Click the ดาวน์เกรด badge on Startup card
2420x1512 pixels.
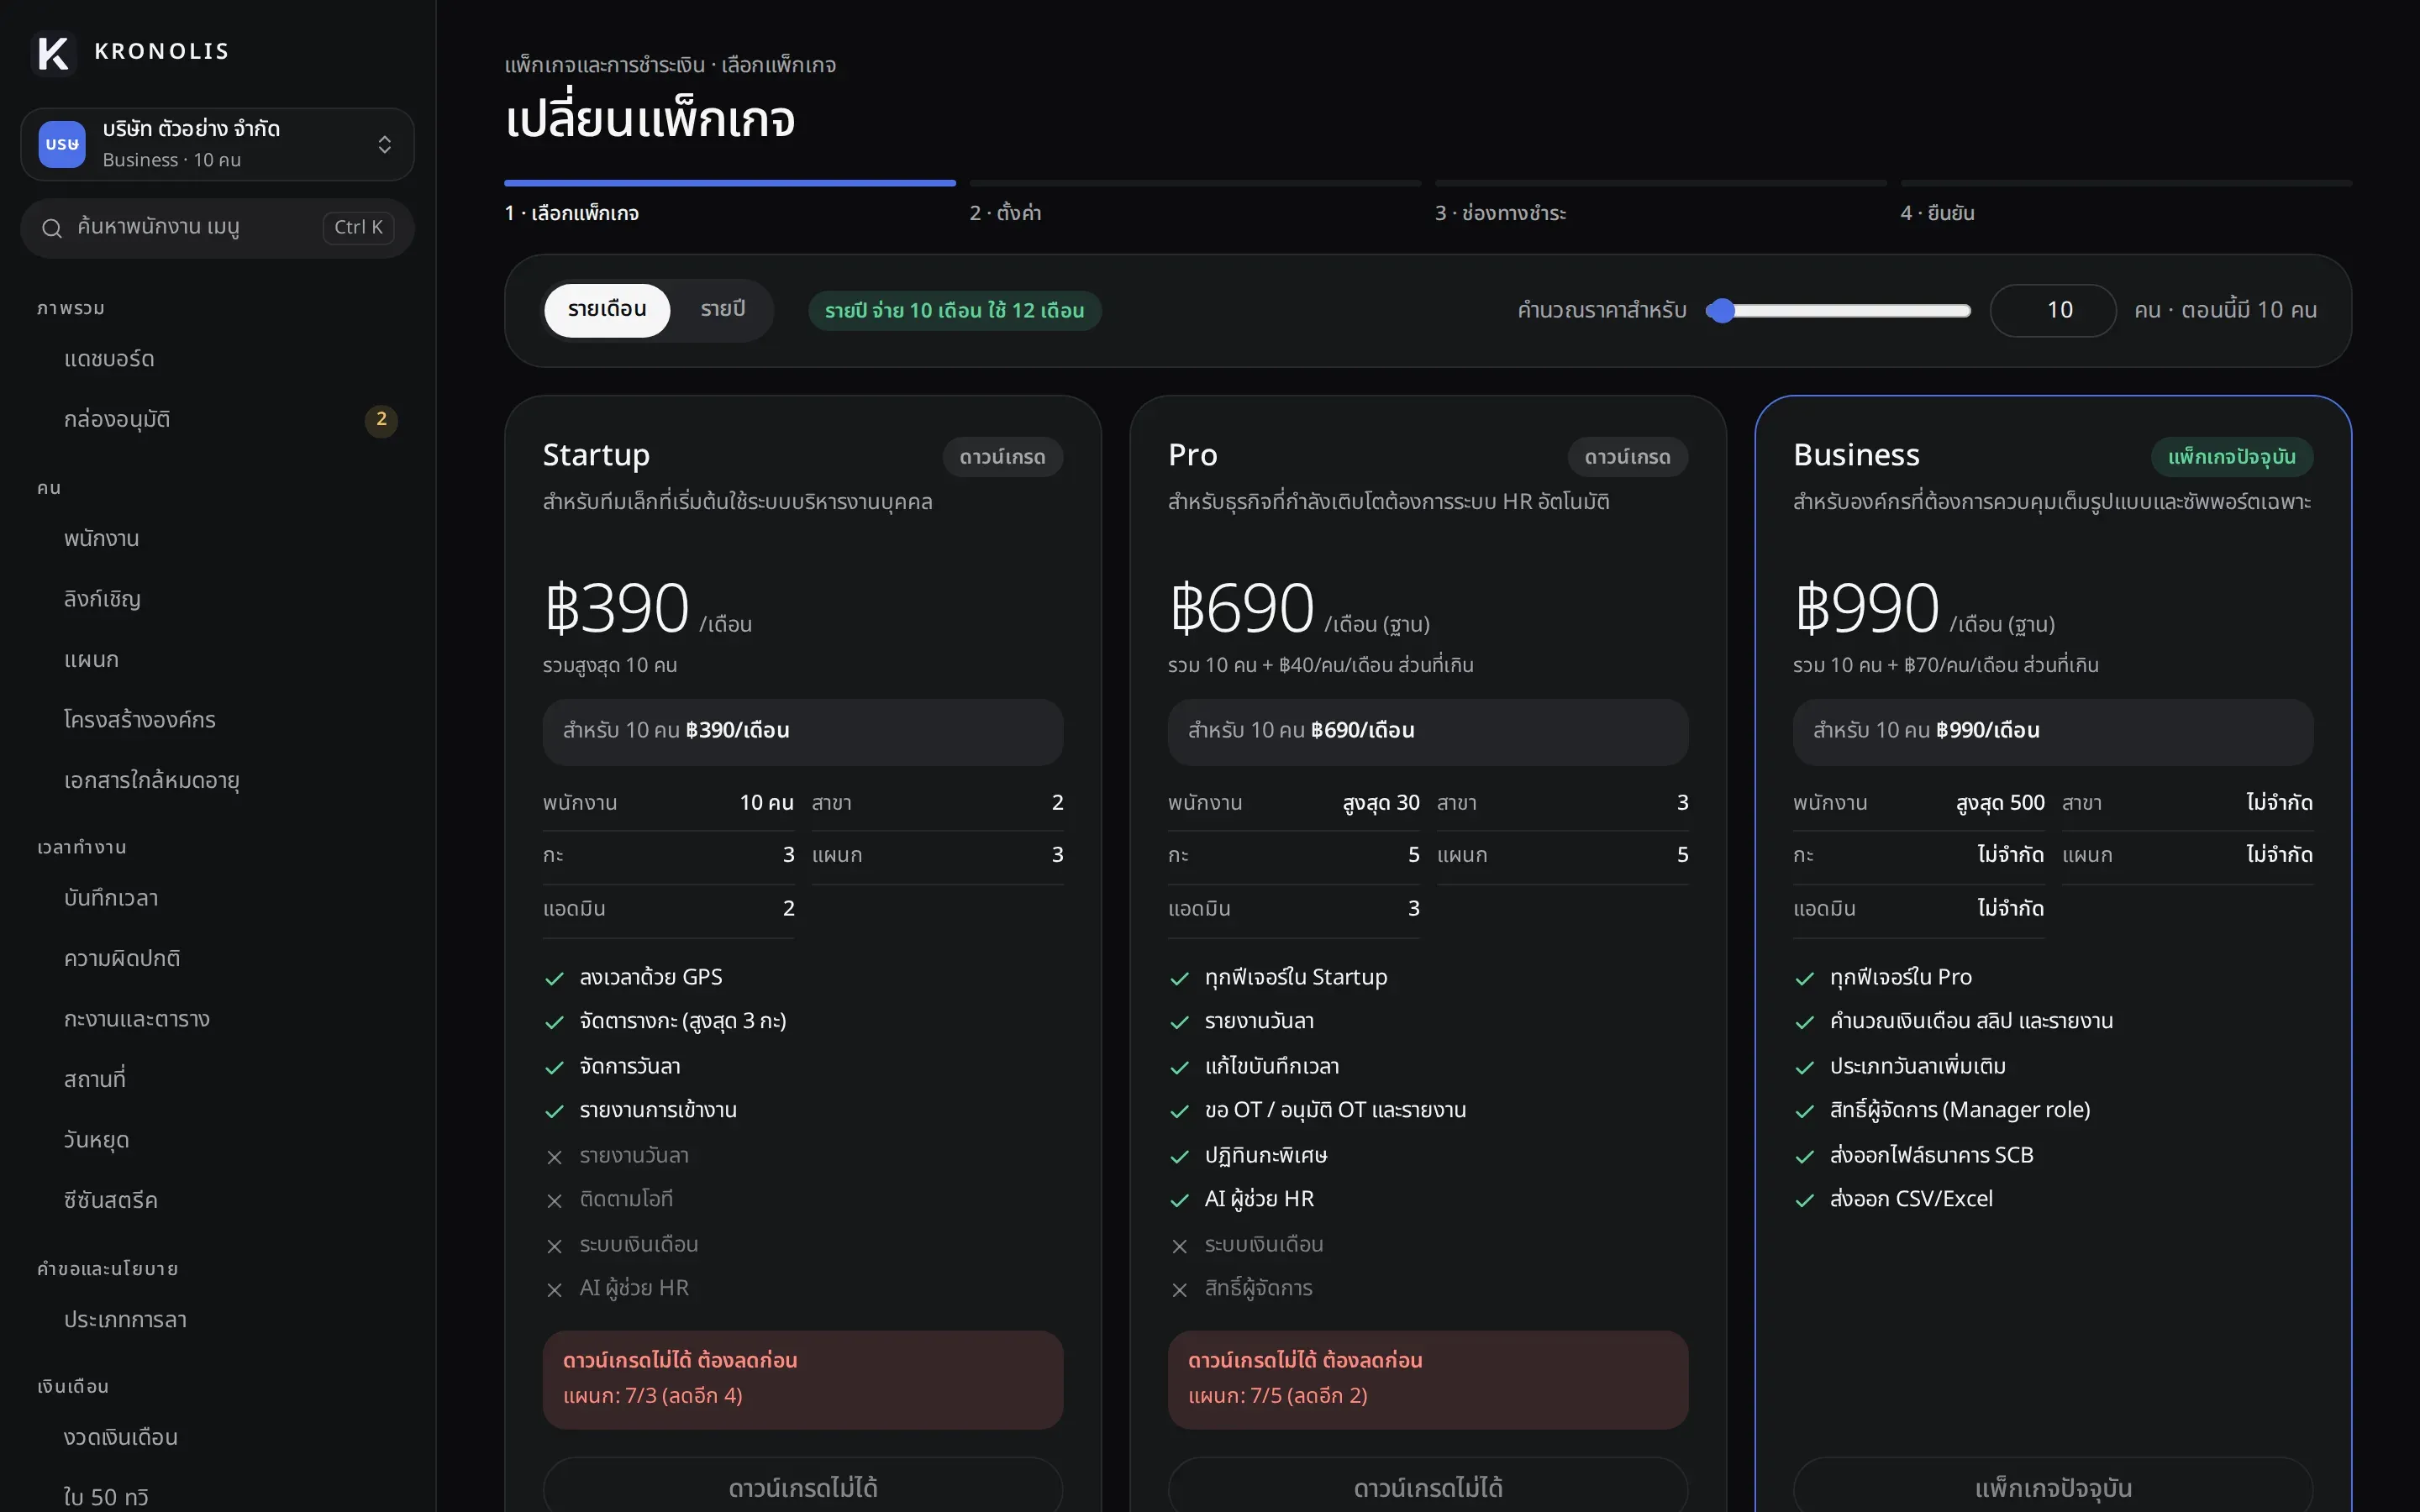tap(1003, 457)
